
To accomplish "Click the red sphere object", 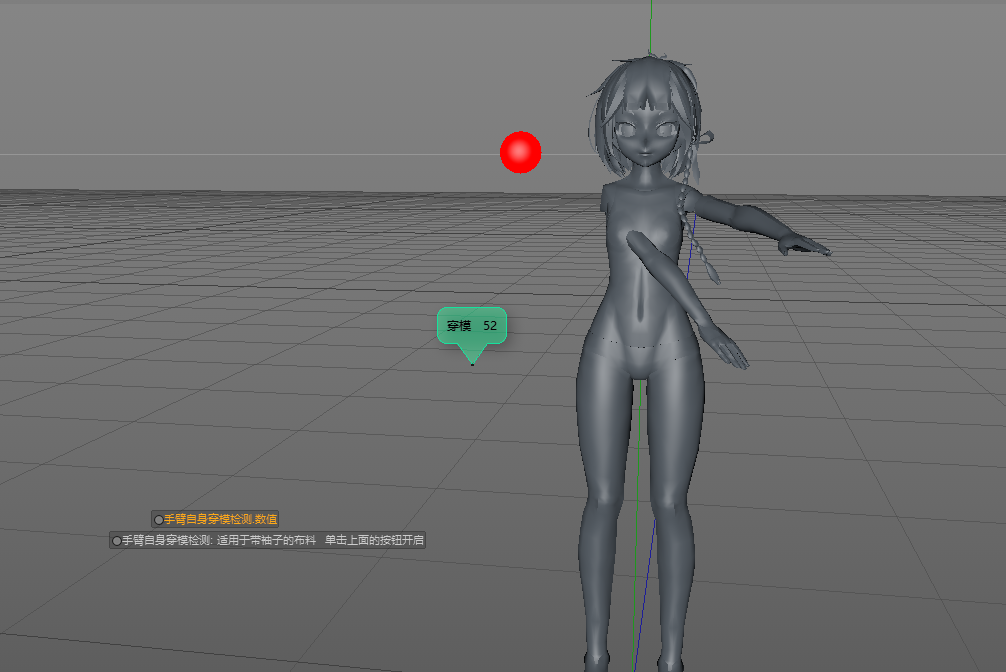I will tap(520, 152).
